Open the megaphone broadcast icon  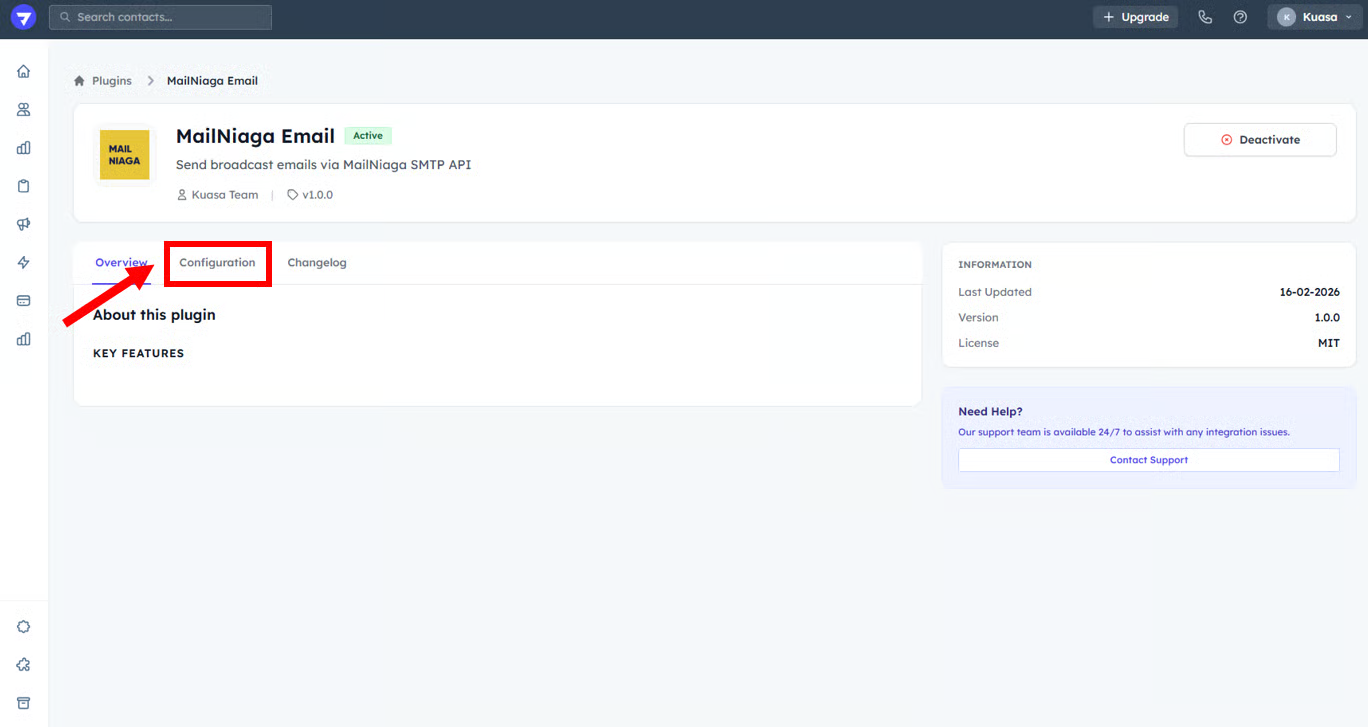coord(24,224)
